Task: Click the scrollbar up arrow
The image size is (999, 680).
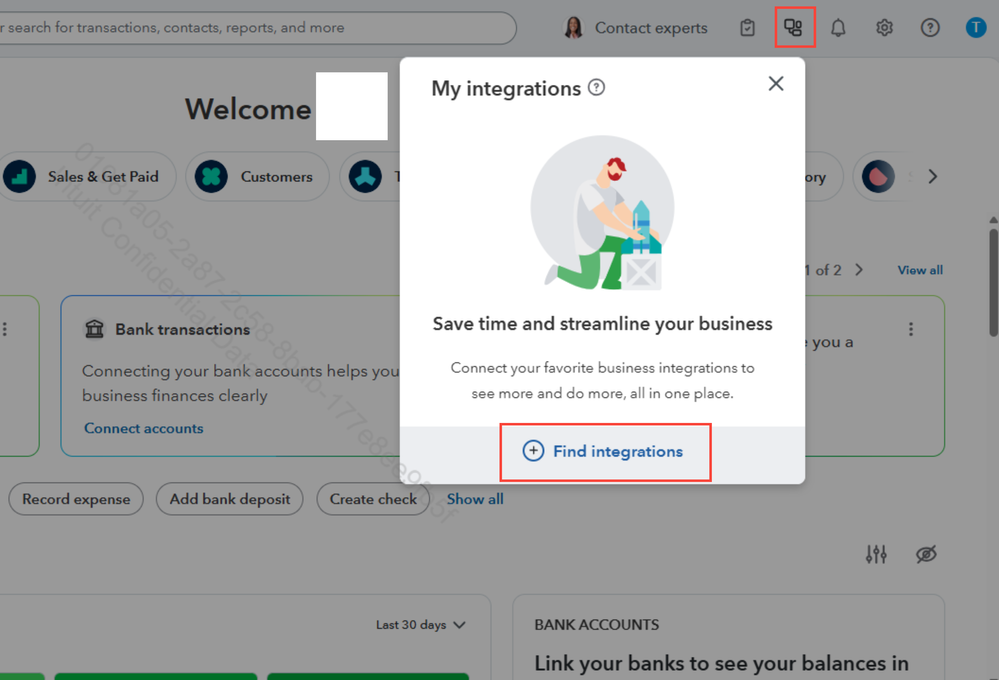Action: click(x=993, y=220)
